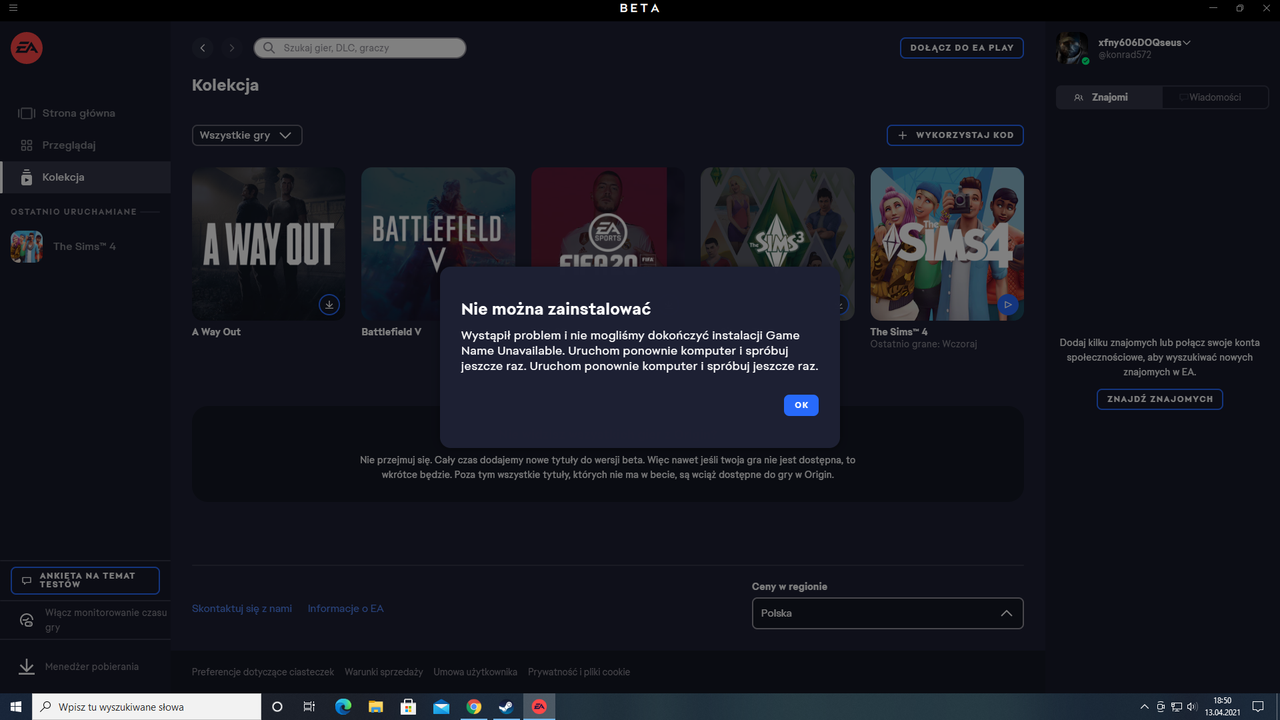This screenshot has width=1280, height=720.
Task: Open The Sims 4 in recently launched list
Action: coord(85,246)
